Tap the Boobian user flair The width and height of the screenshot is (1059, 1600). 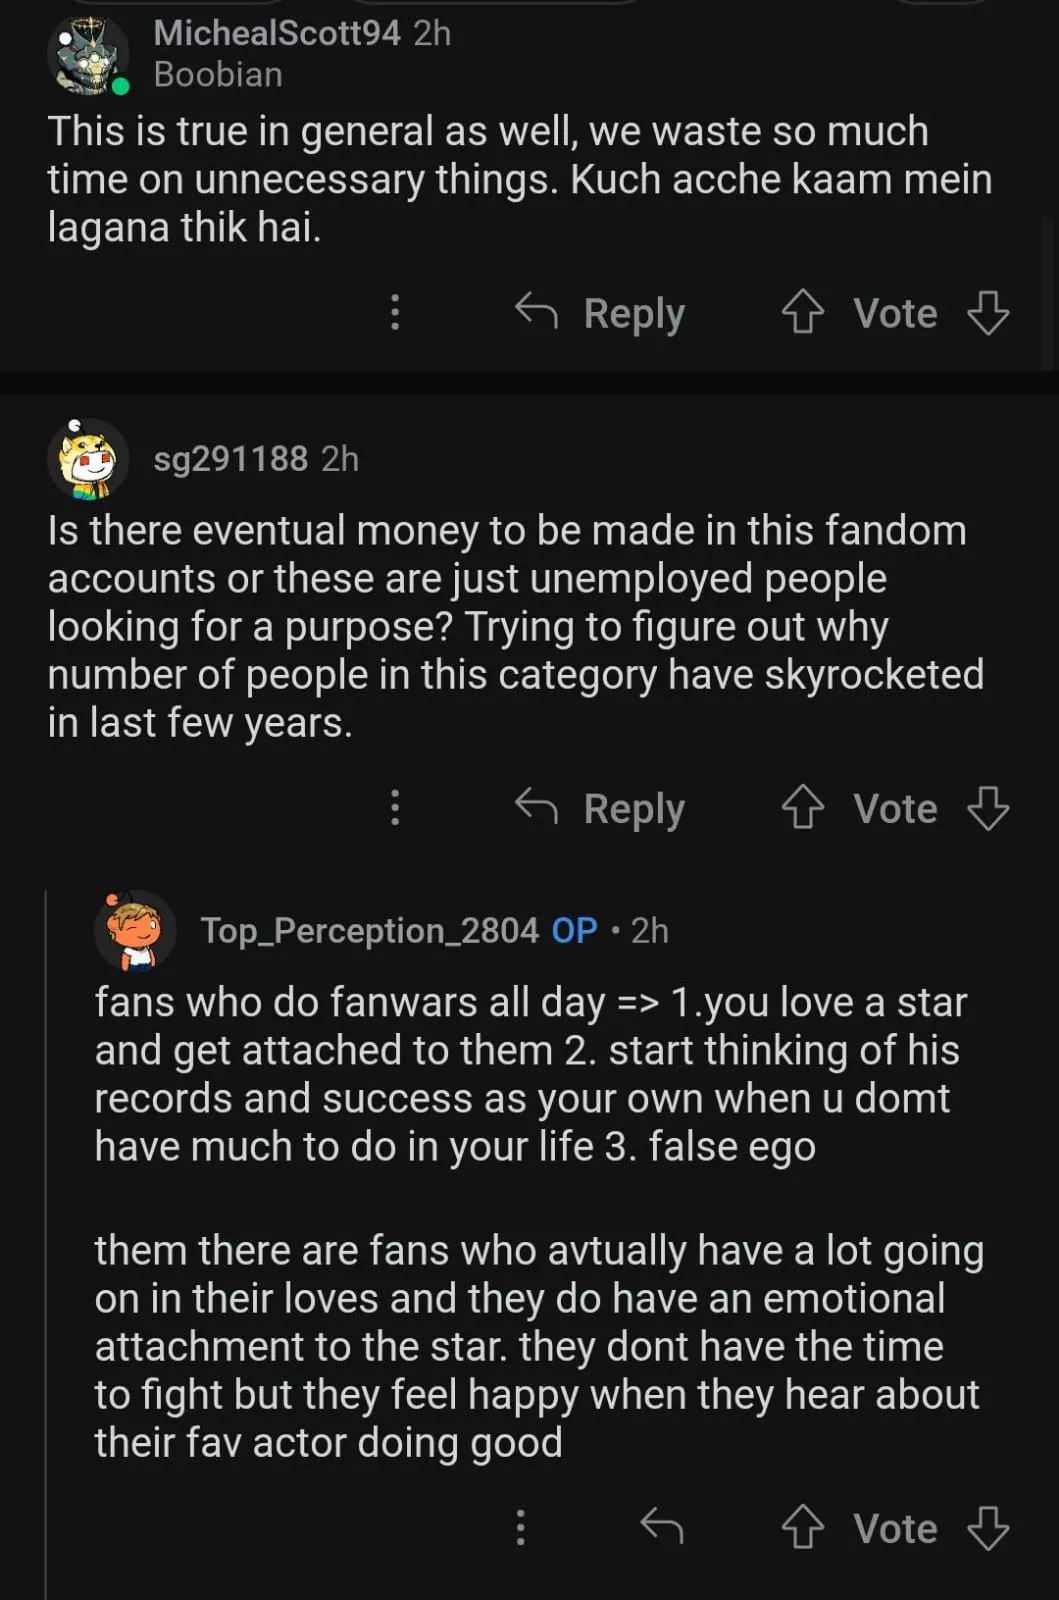(x=218, y=75)
